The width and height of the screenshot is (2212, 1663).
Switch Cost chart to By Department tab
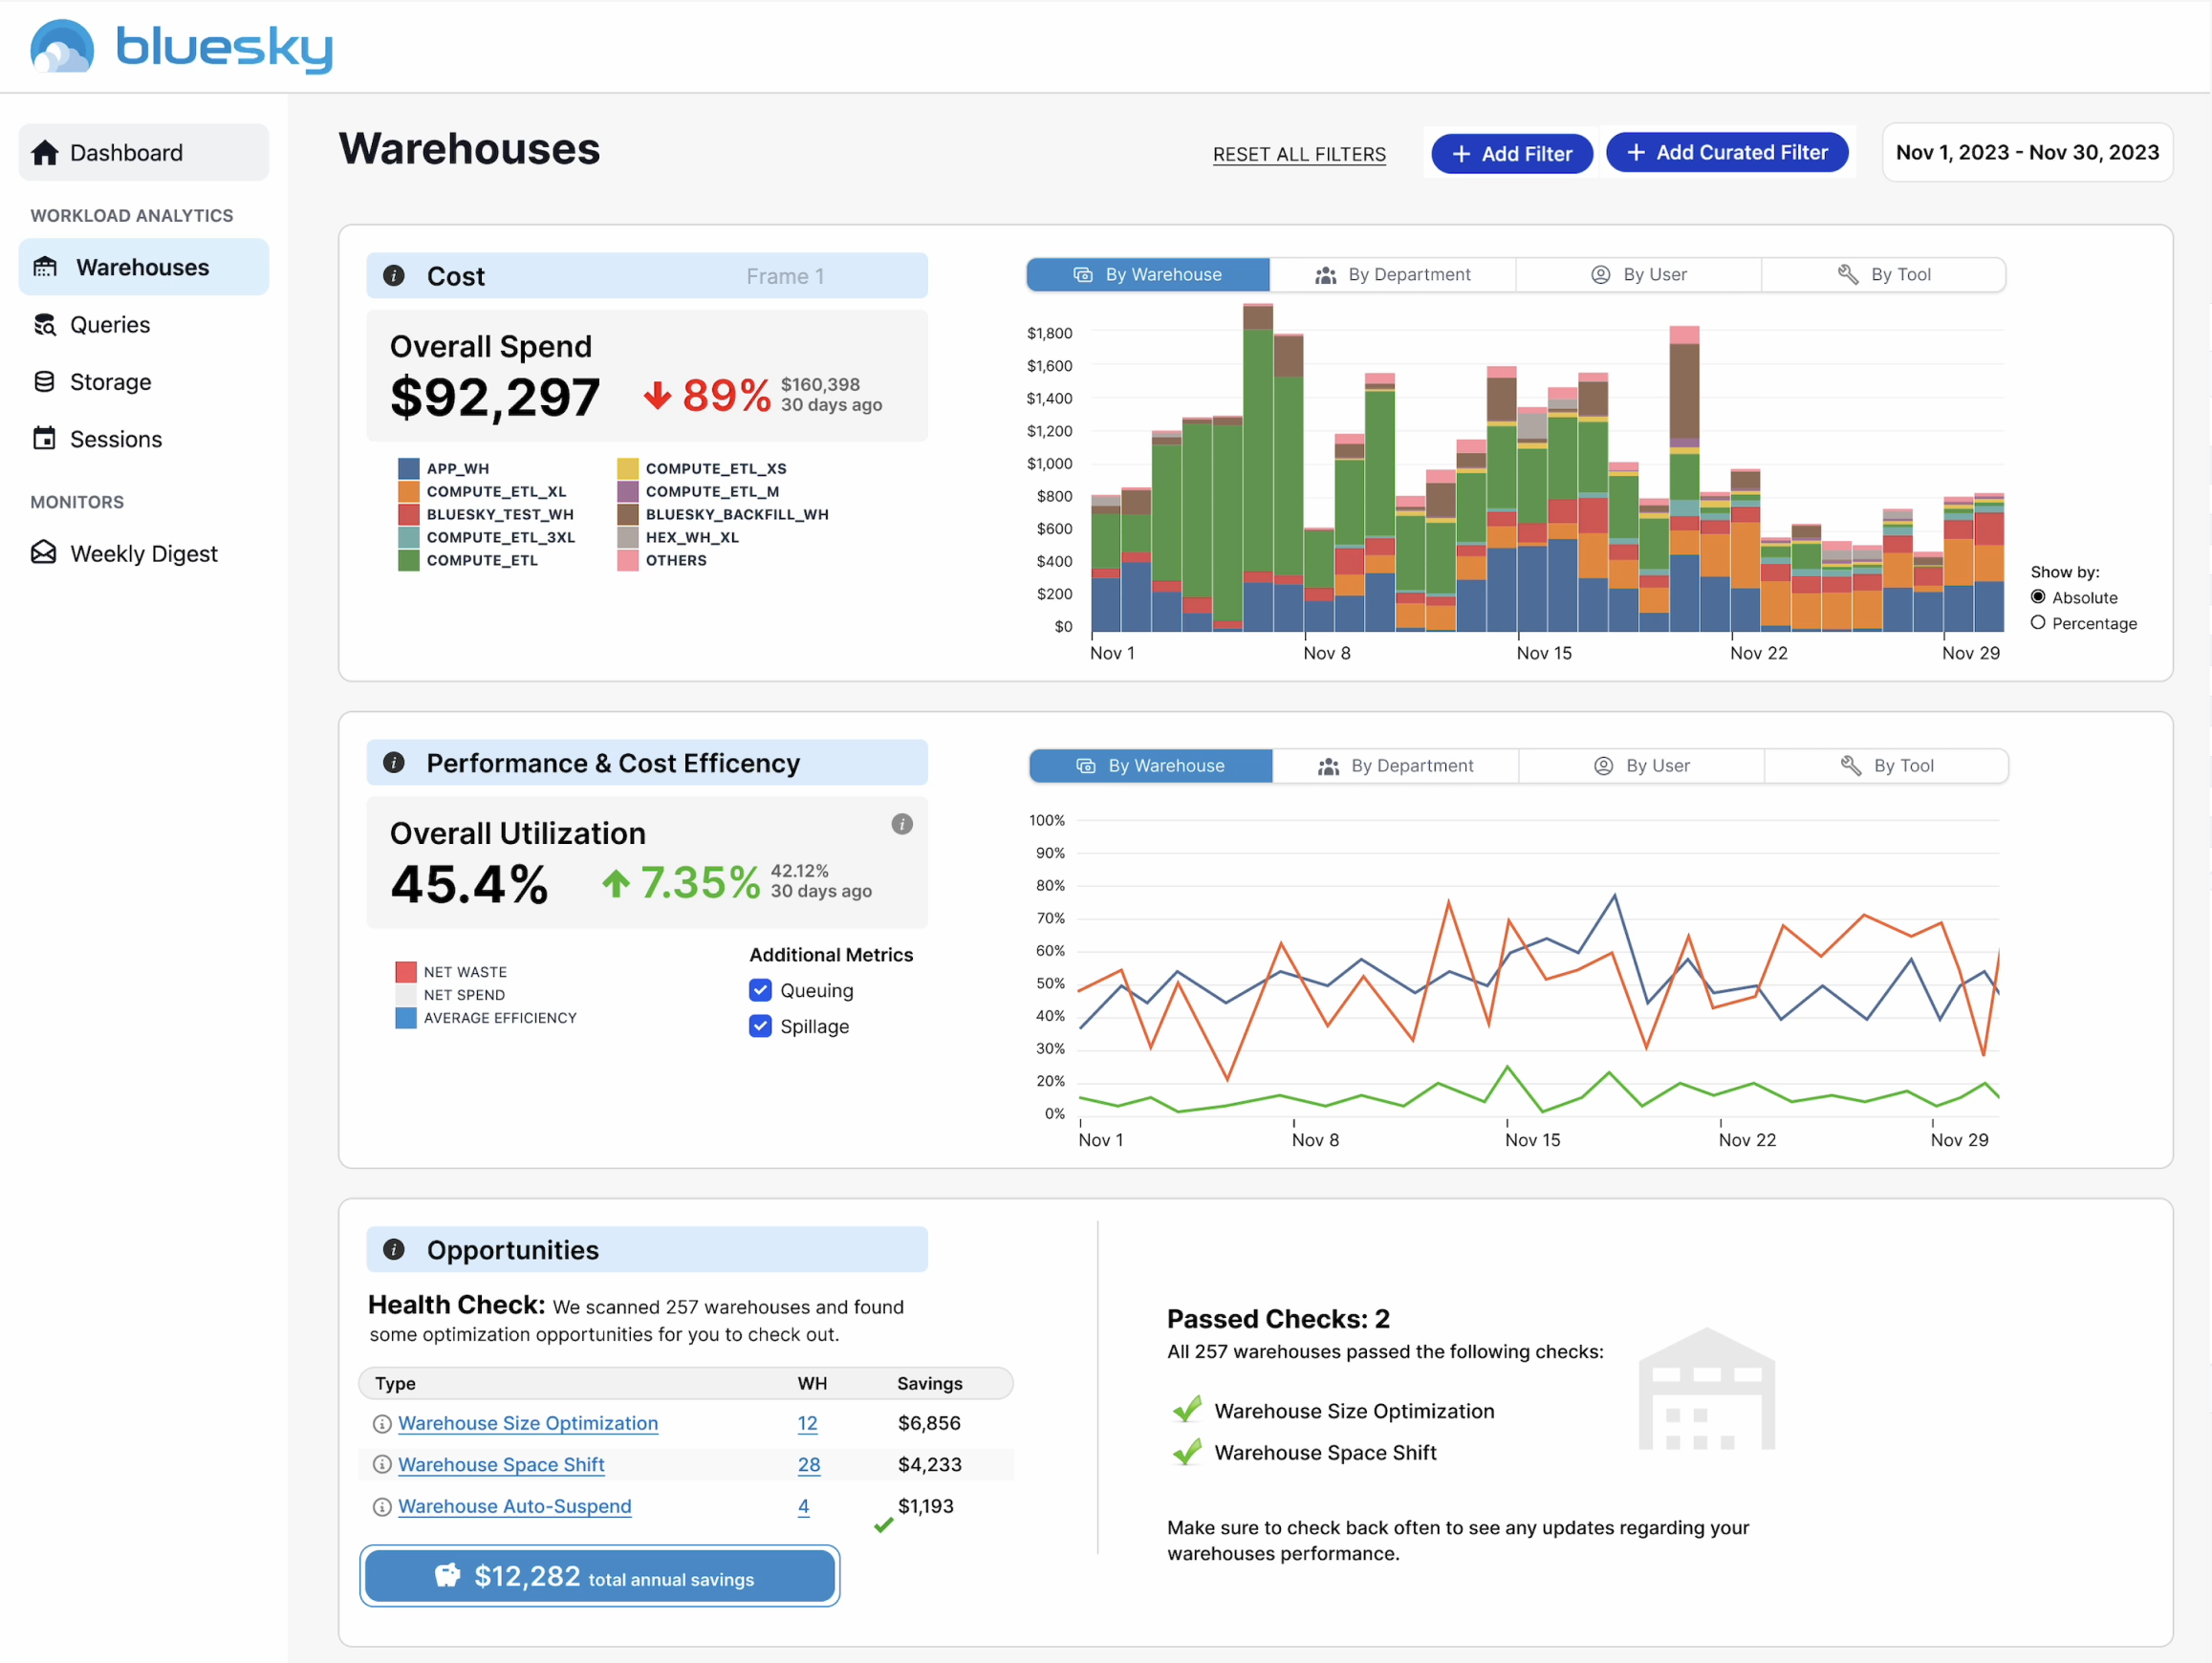point(1392,275)
